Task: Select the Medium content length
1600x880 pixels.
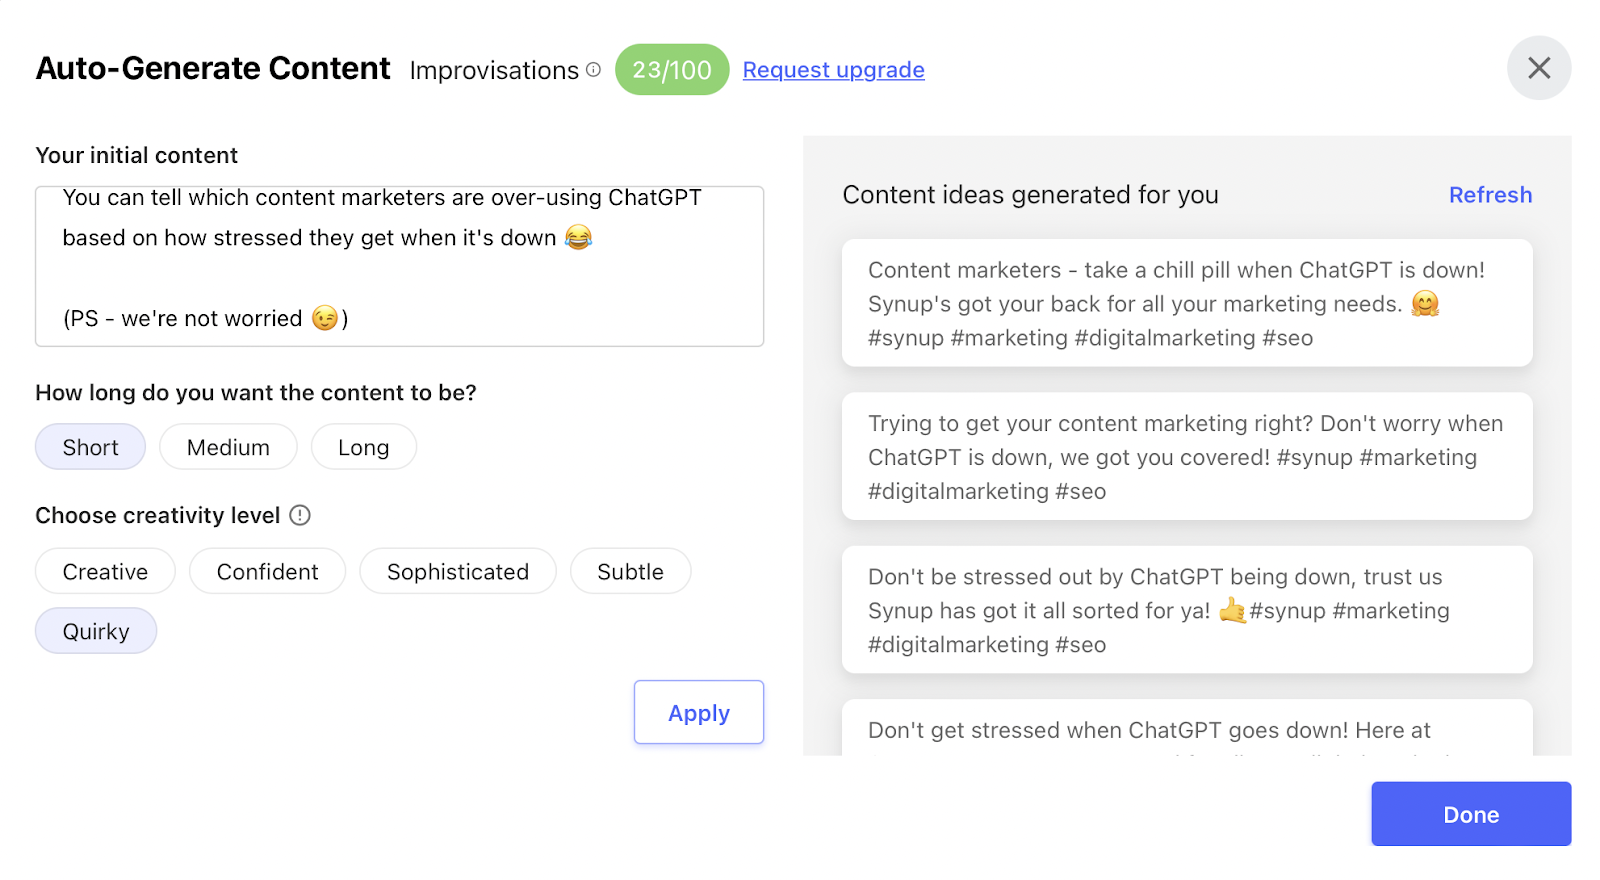Action: (x=228, y=447)
